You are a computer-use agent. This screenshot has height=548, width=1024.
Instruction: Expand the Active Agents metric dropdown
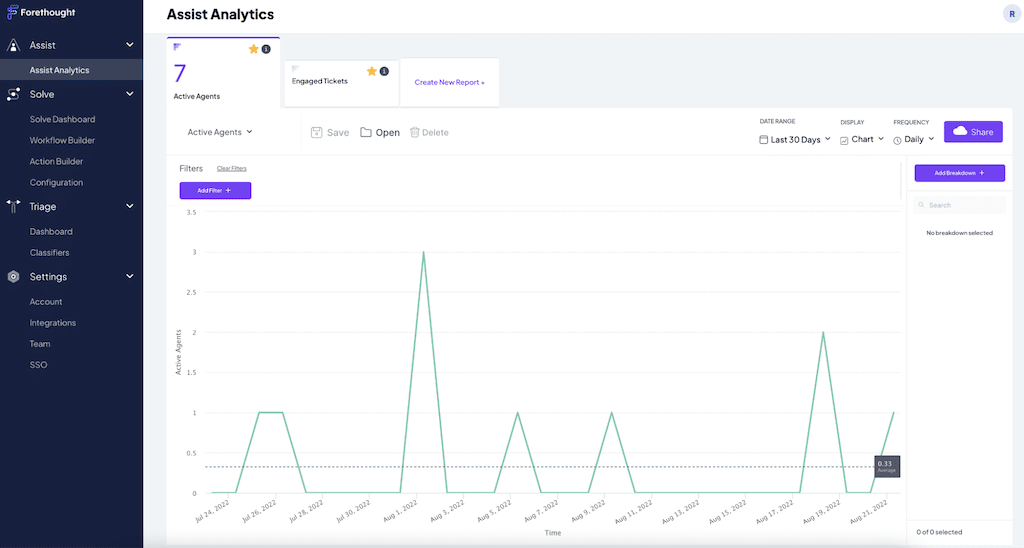(220, 132)
